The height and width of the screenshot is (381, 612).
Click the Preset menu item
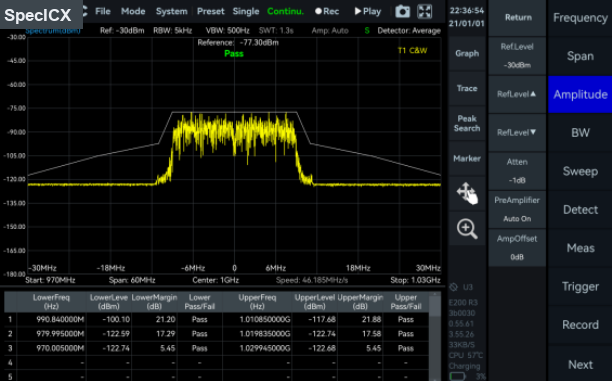[x=210, y=11]
